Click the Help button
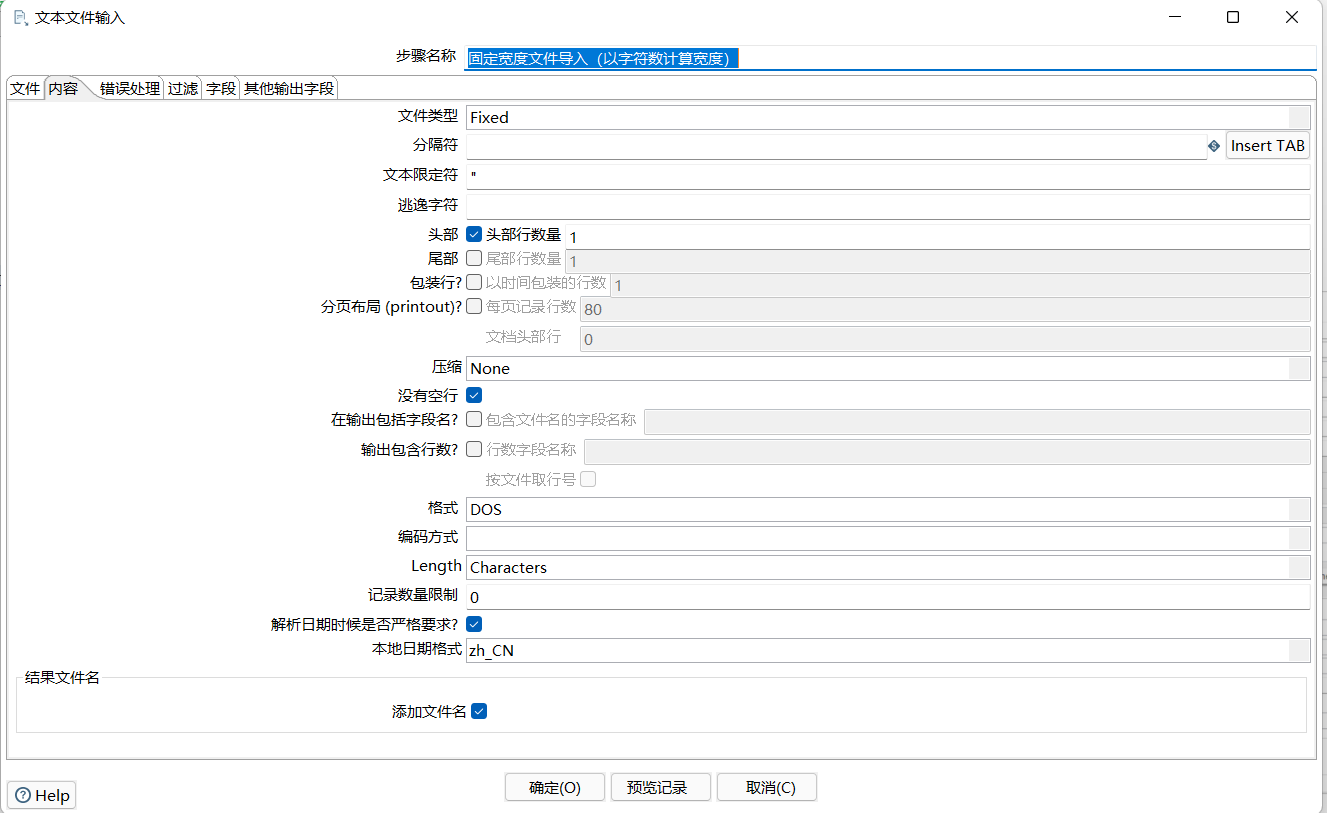The image size is (1327, 813). (42, 795)
